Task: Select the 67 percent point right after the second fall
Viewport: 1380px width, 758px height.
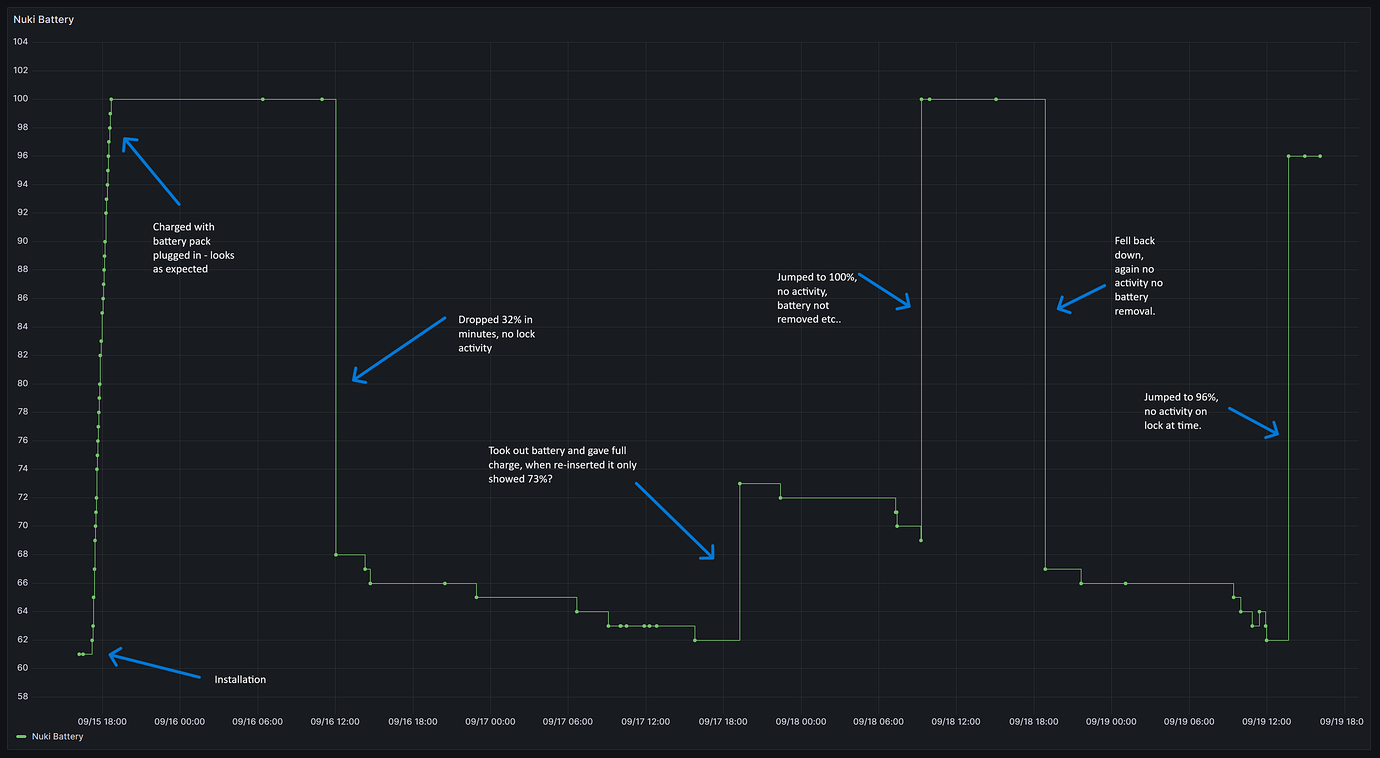Action: coord(1045,569)
